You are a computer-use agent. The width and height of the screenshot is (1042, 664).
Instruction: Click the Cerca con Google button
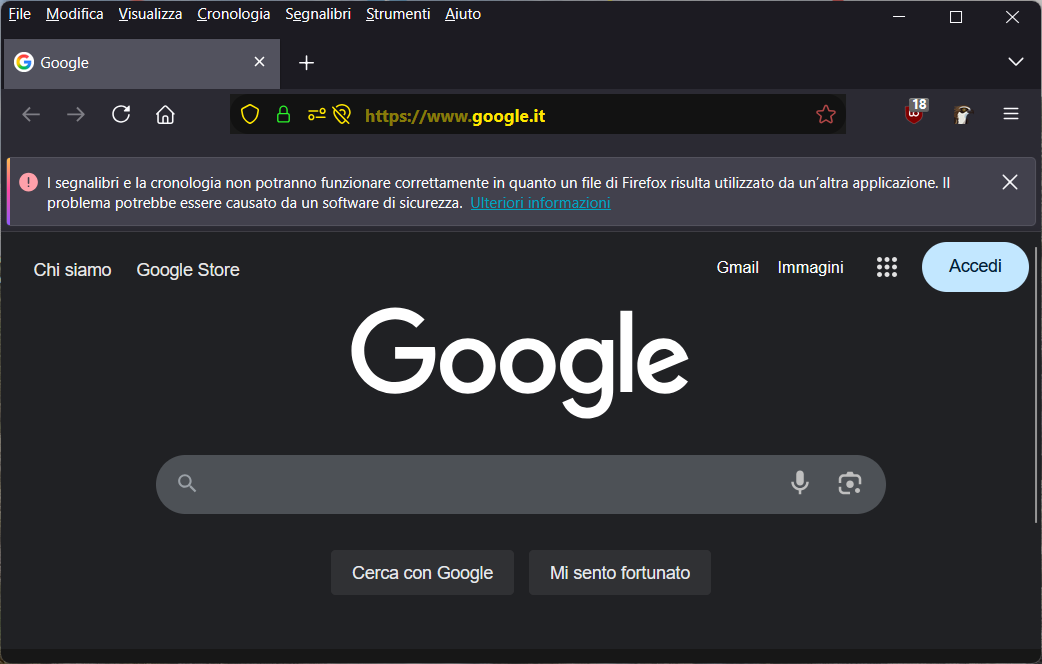click(x=423, y=572)
